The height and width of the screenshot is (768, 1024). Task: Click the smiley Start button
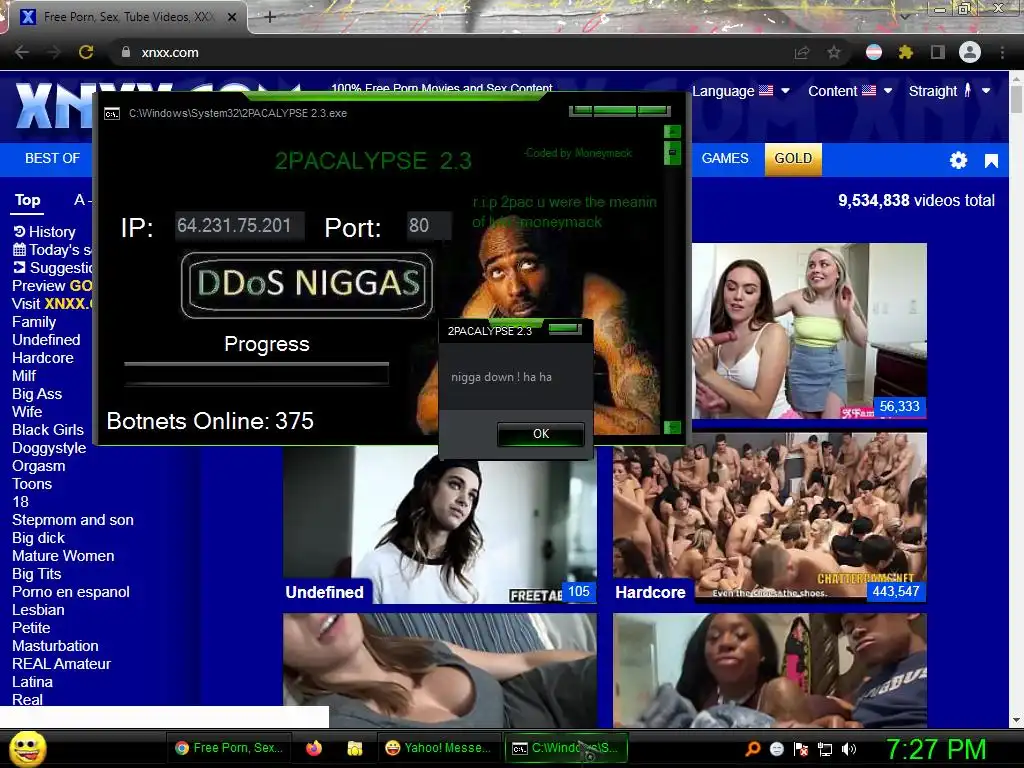tap(27, 748)
